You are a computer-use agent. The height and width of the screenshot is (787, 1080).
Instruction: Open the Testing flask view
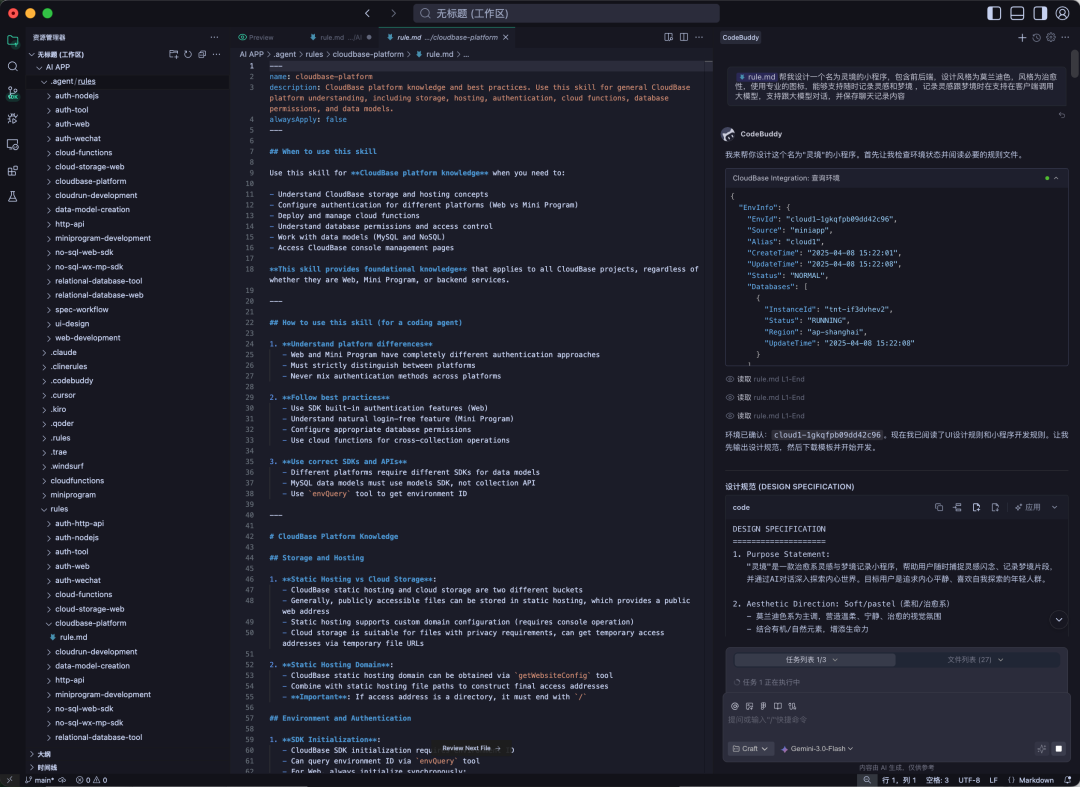click(x=12, y=197)
